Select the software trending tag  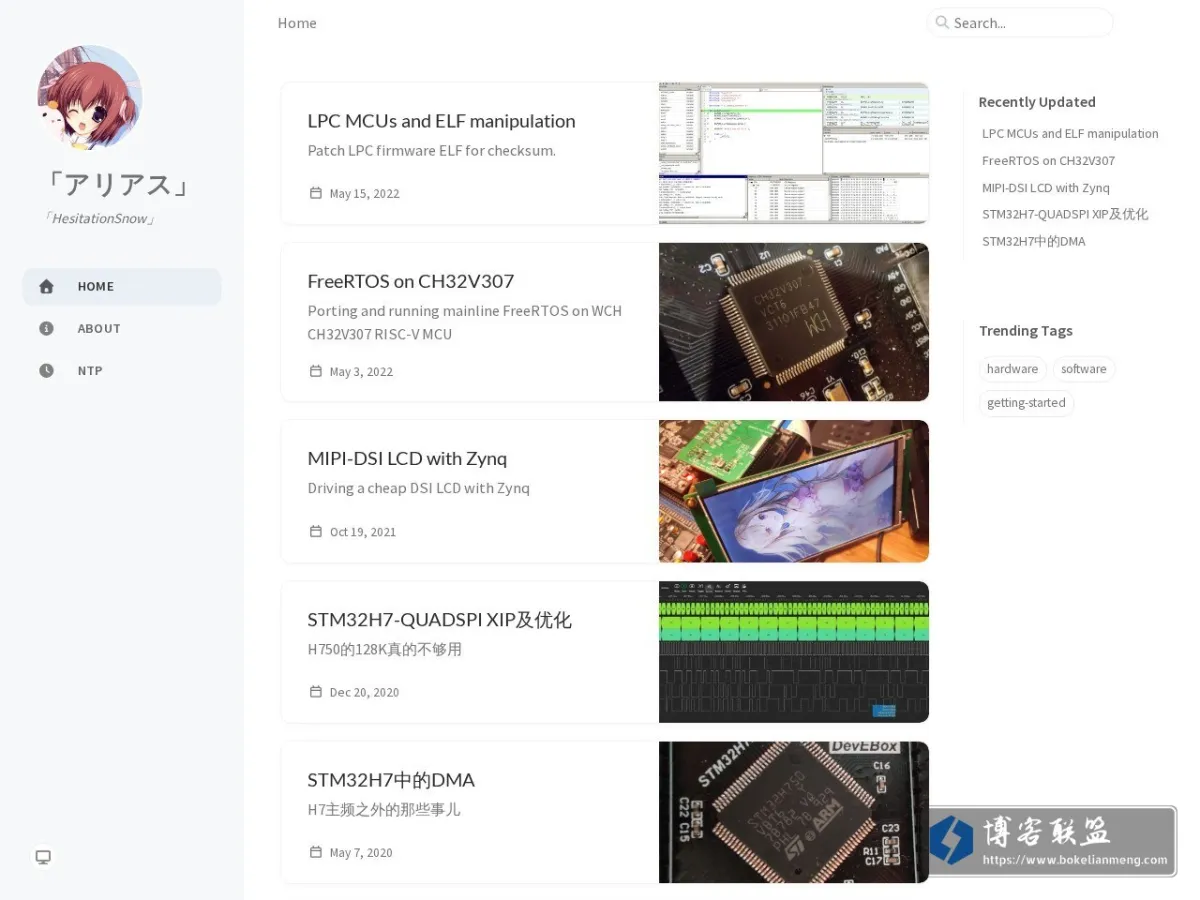coord(1084,369)
